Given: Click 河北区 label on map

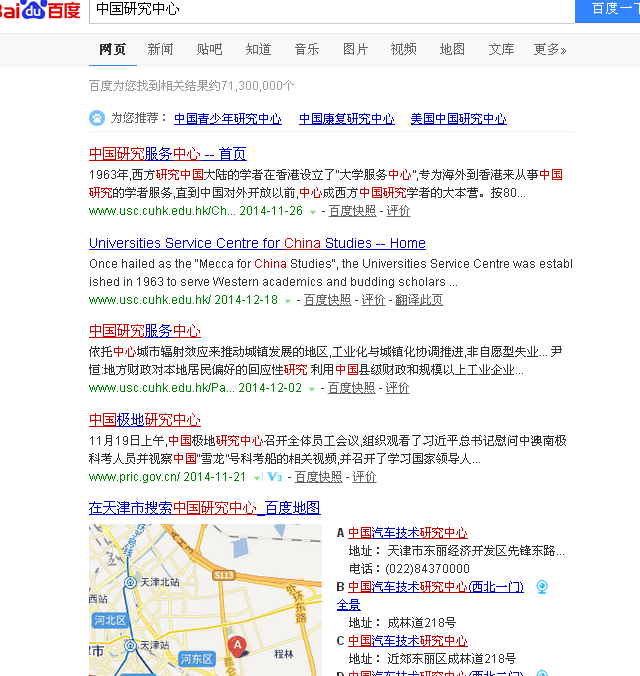Looking at the screenshot, I should 110,620.
